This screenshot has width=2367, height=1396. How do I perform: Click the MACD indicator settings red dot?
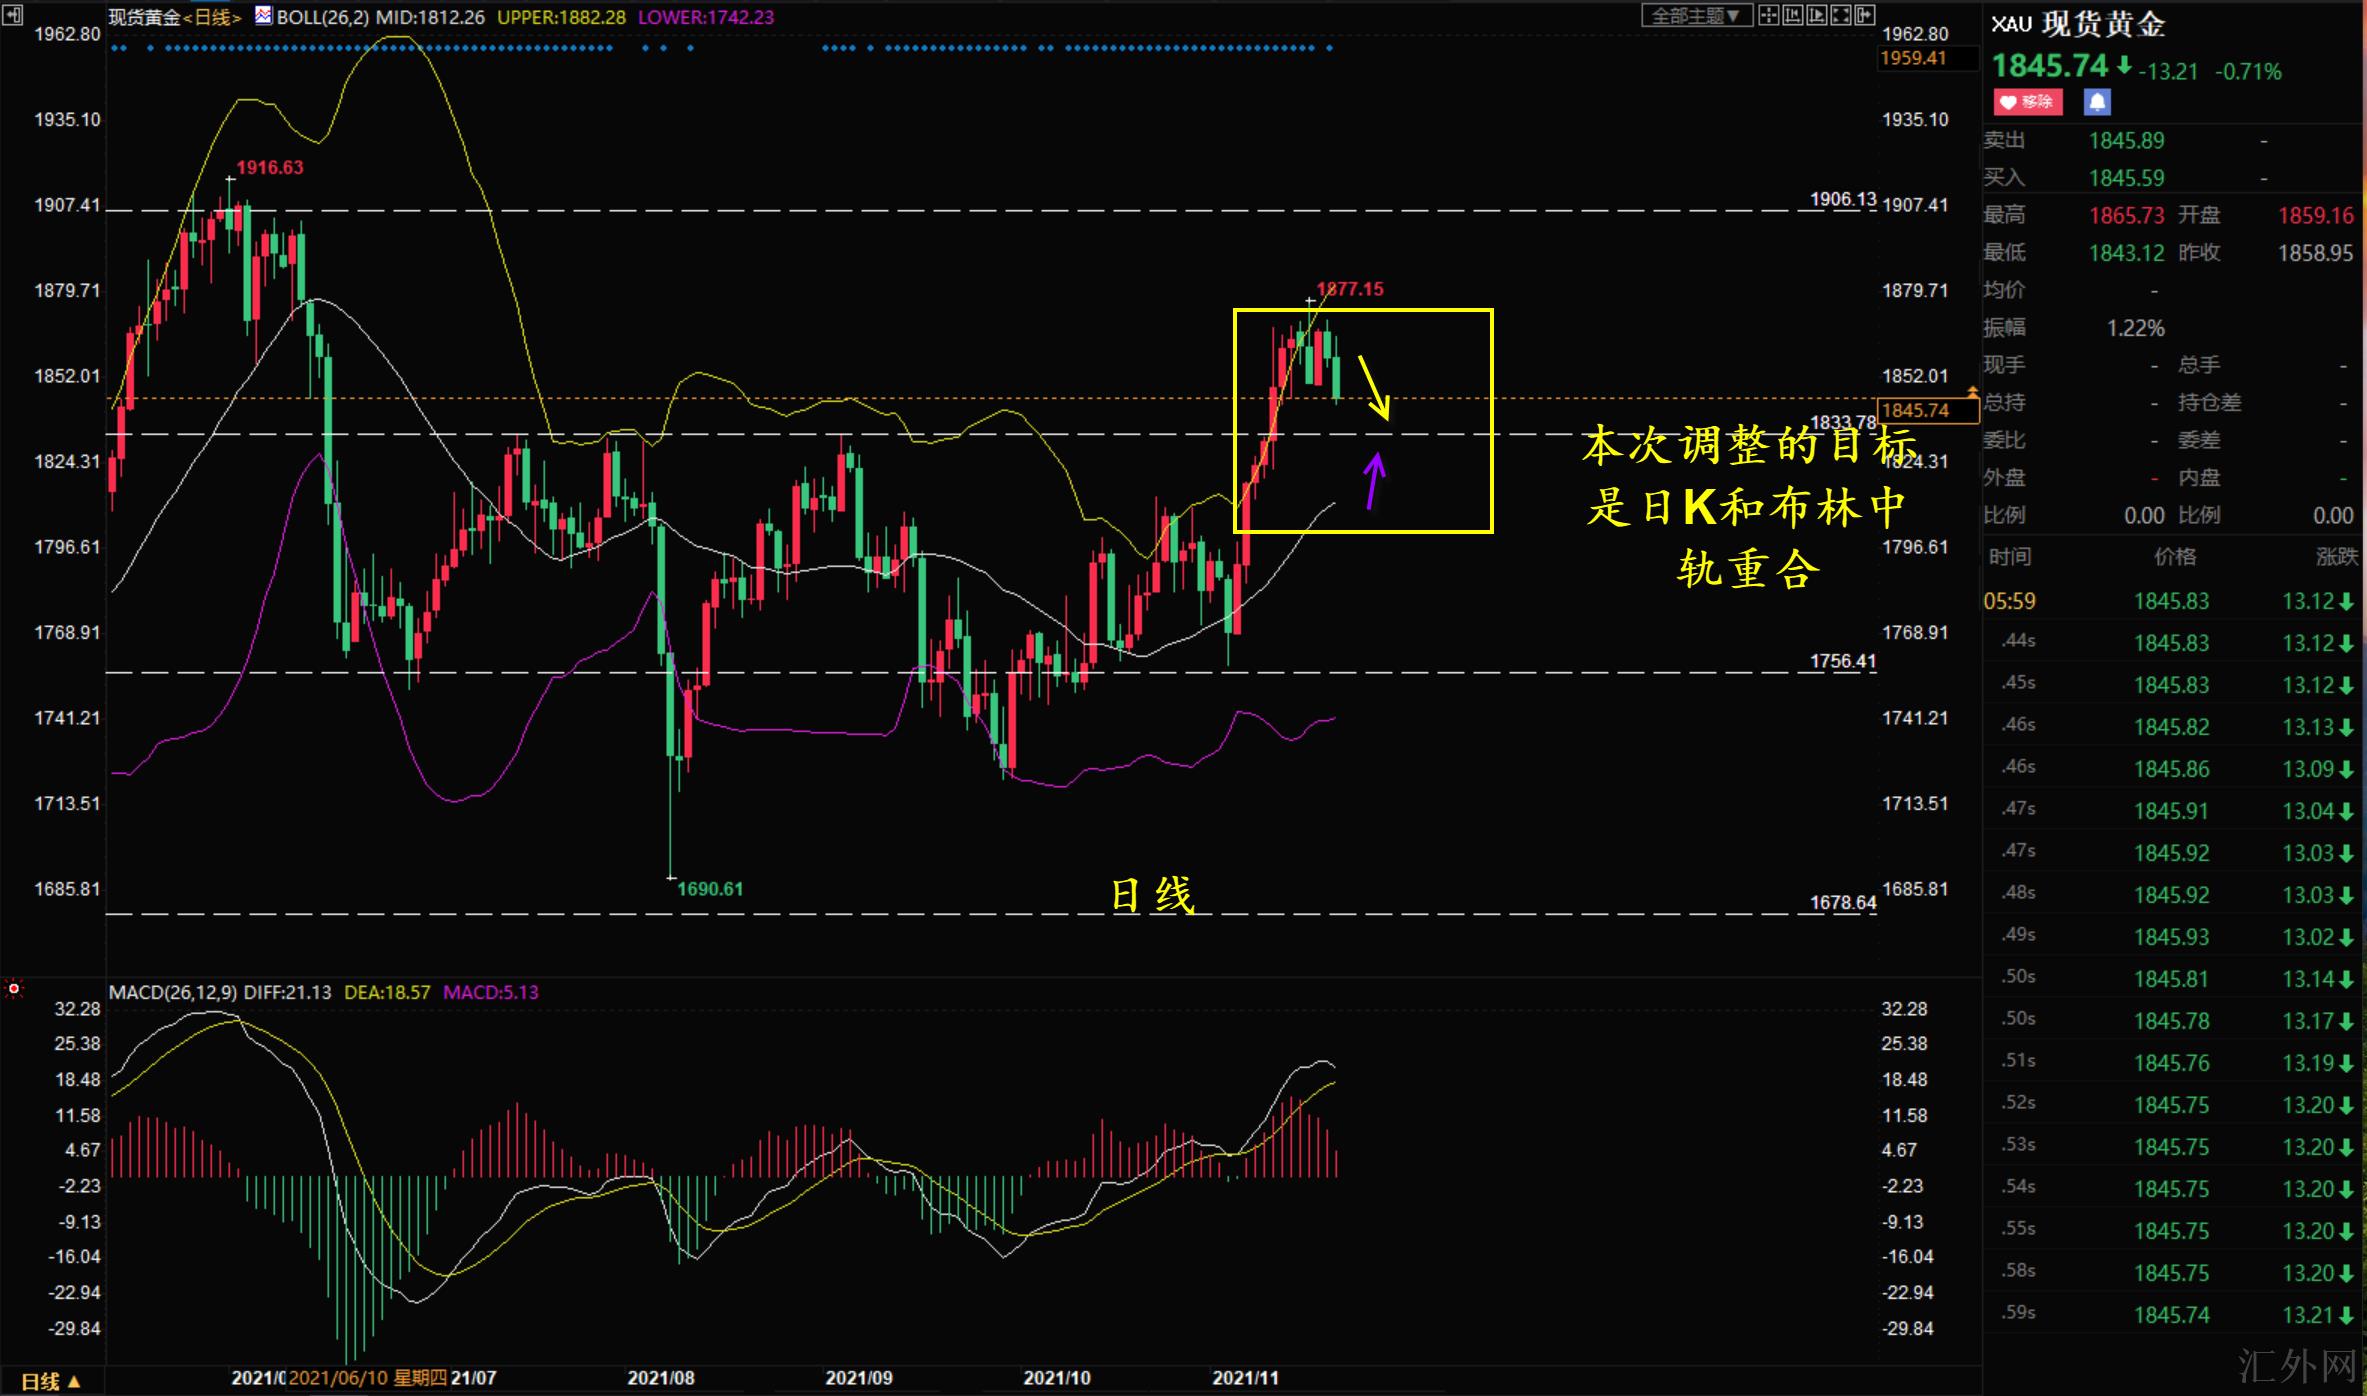(x=14, y=989)
